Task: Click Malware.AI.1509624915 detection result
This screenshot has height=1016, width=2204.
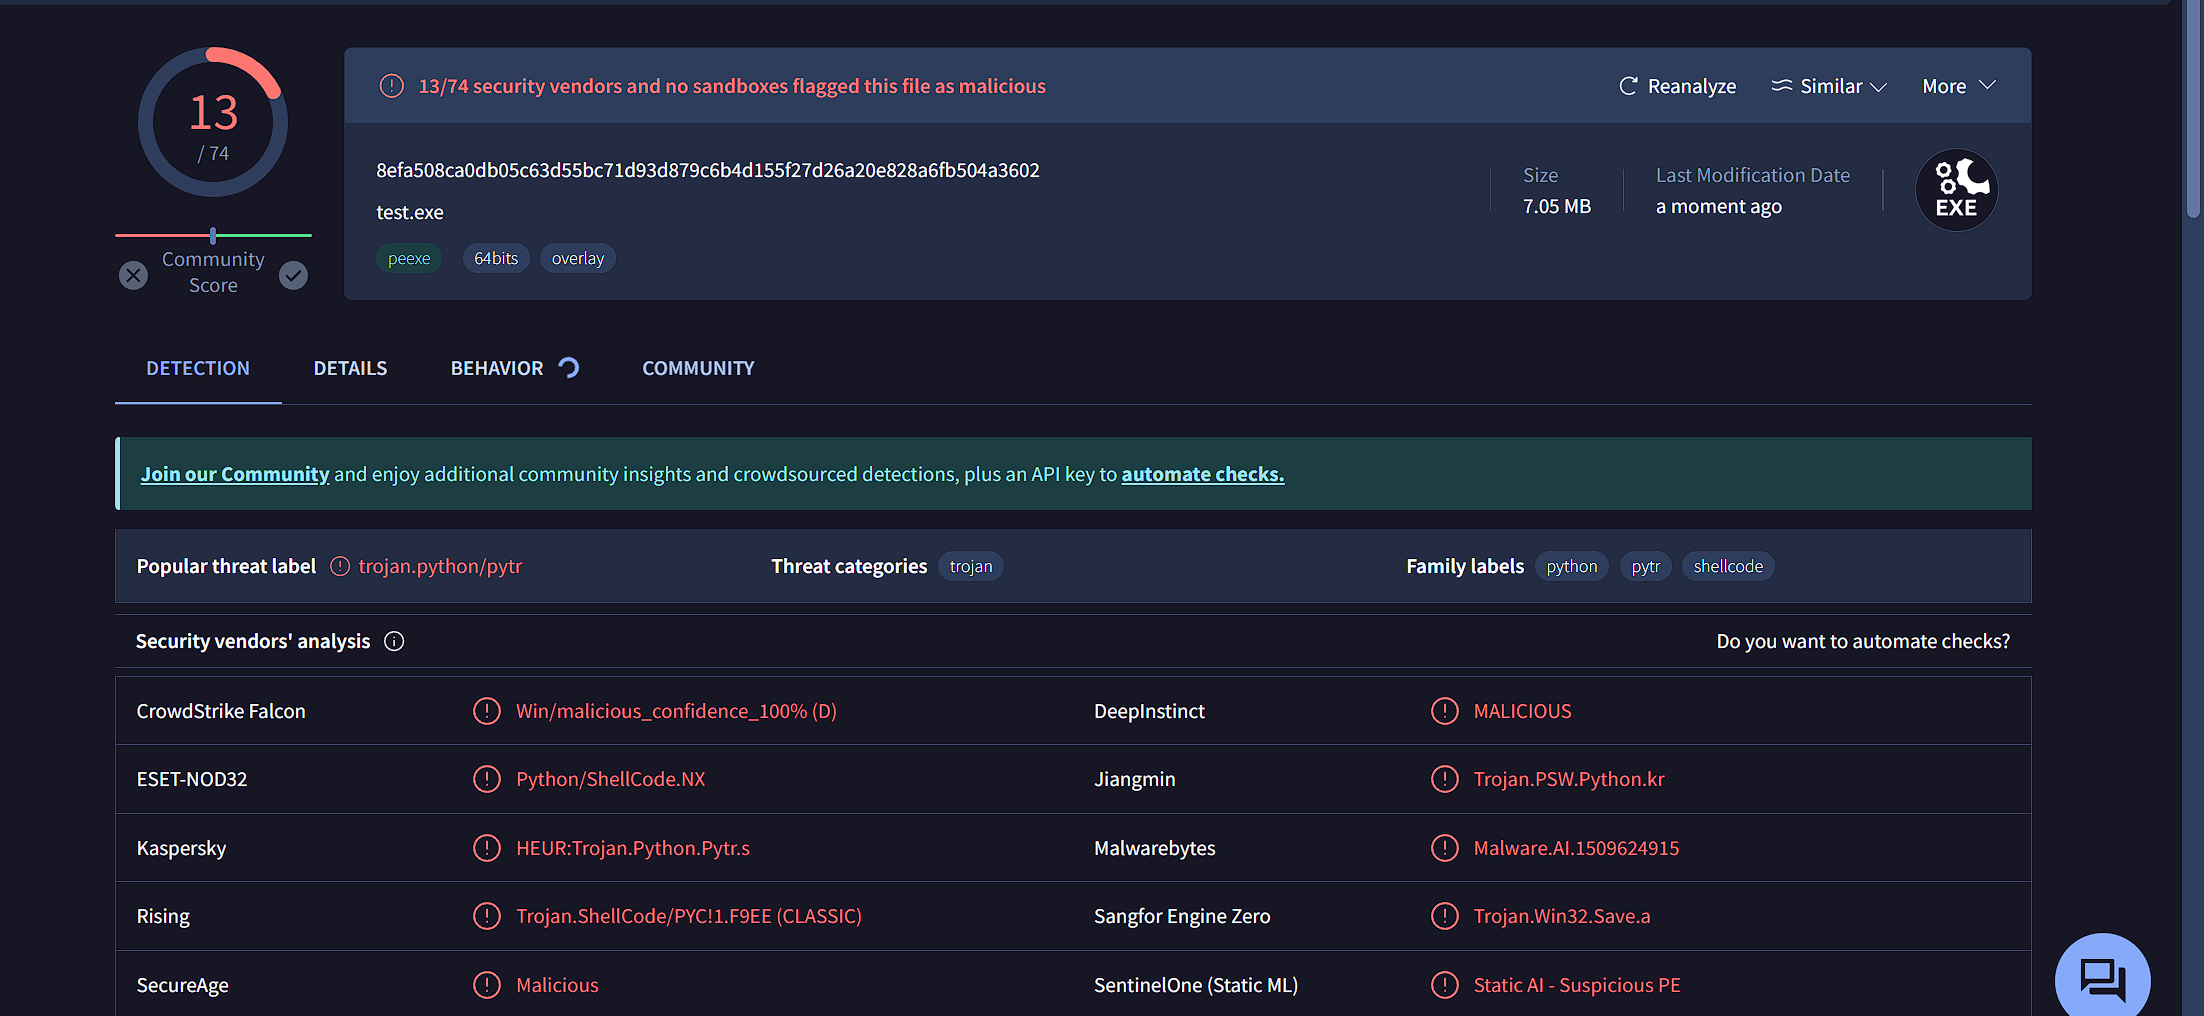Action: [1576, 848]
